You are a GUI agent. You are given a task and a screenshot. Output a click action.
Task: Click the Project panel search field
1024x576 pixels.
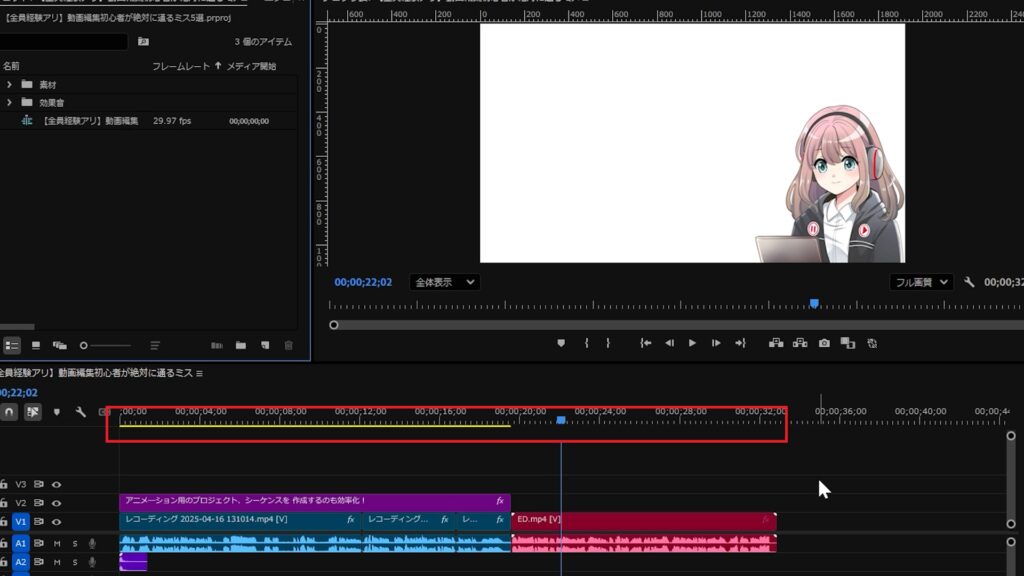(x=63, y=42)
